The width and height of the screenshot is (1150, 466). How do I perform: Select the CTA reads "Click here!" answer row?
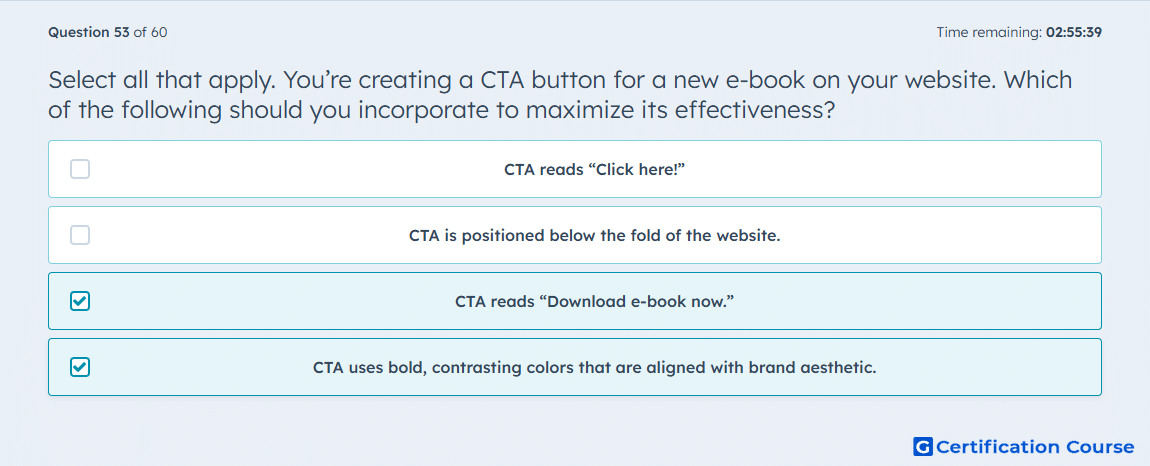(x=575, y=170)
